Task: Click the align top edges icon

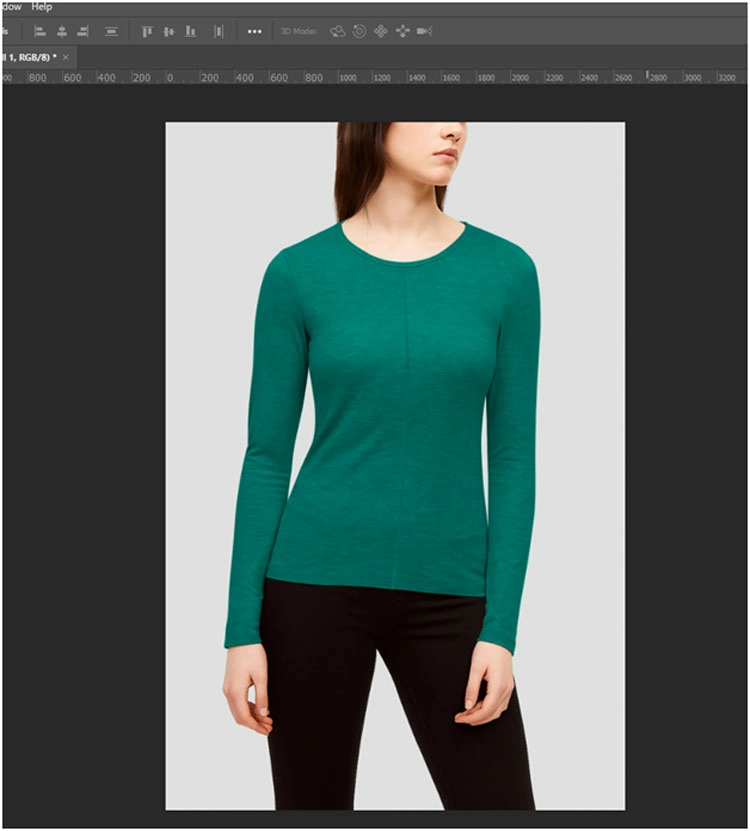Action: 147,32
